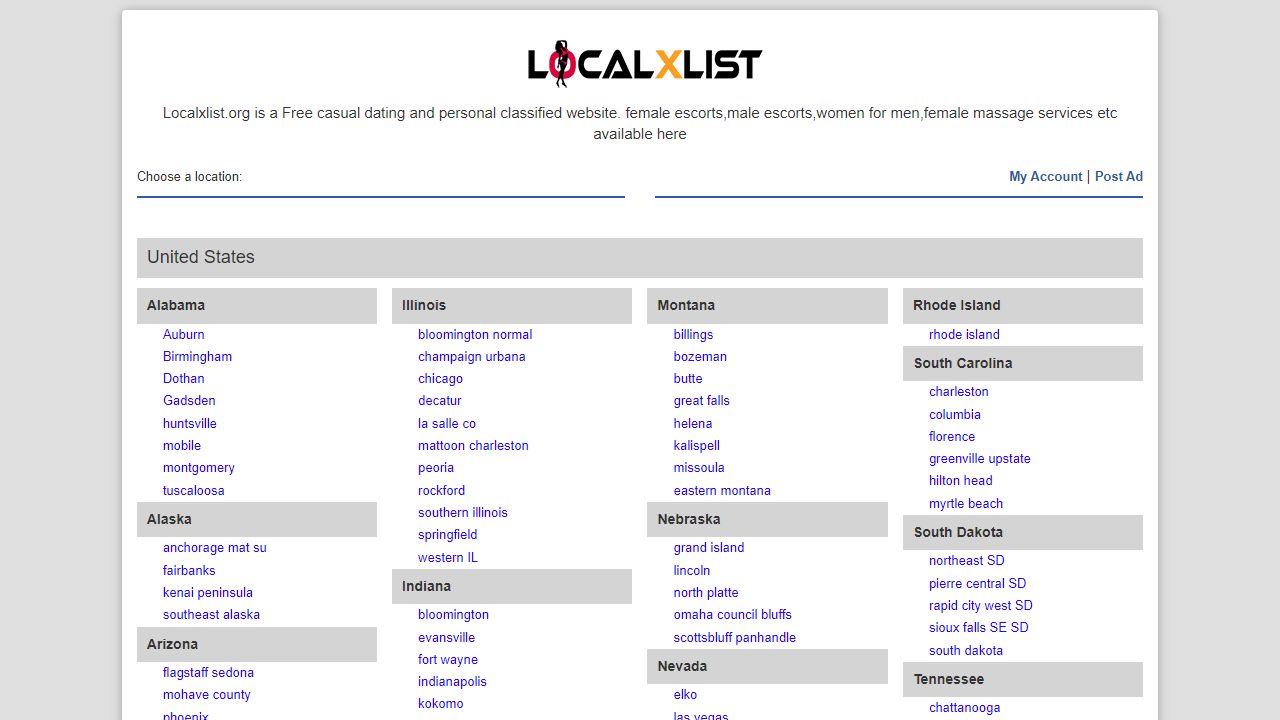This screenshot has height=720, width=1280.
Task: Choose mohave county link
Action: (207, 694)
